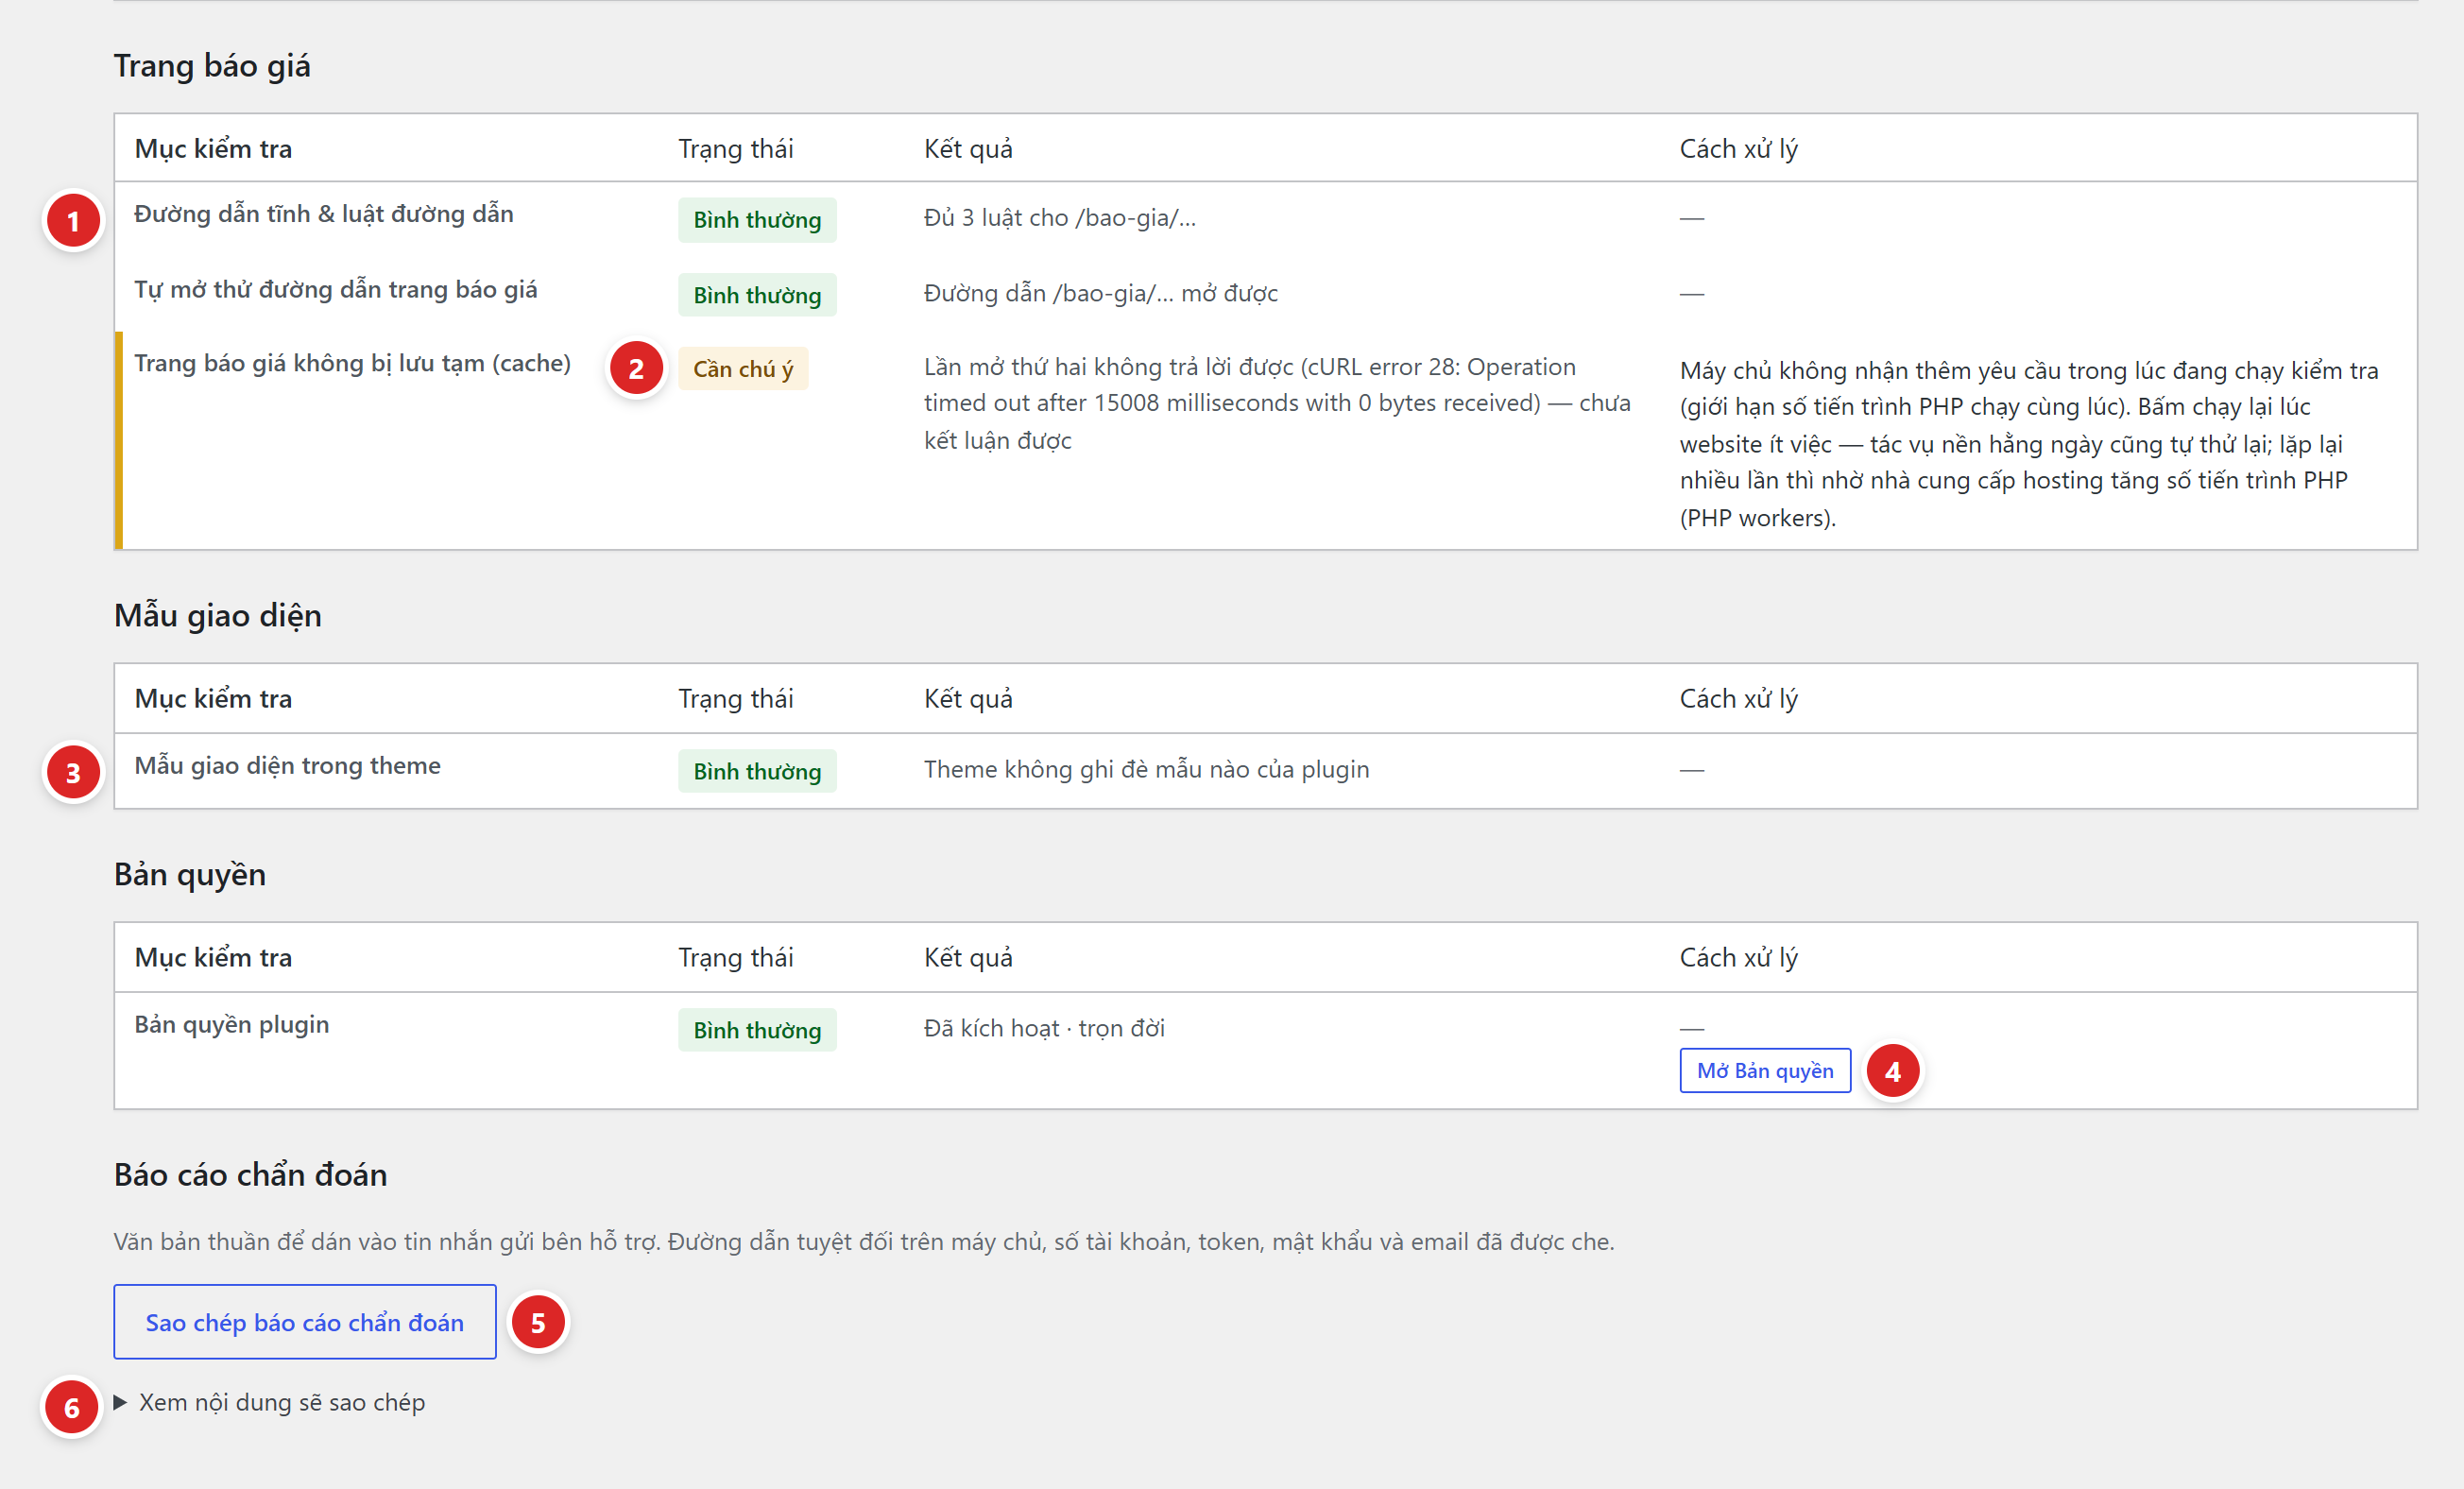
Task: Click the 'Cần chú ý' status badge
Action: [x=743, y=369]
